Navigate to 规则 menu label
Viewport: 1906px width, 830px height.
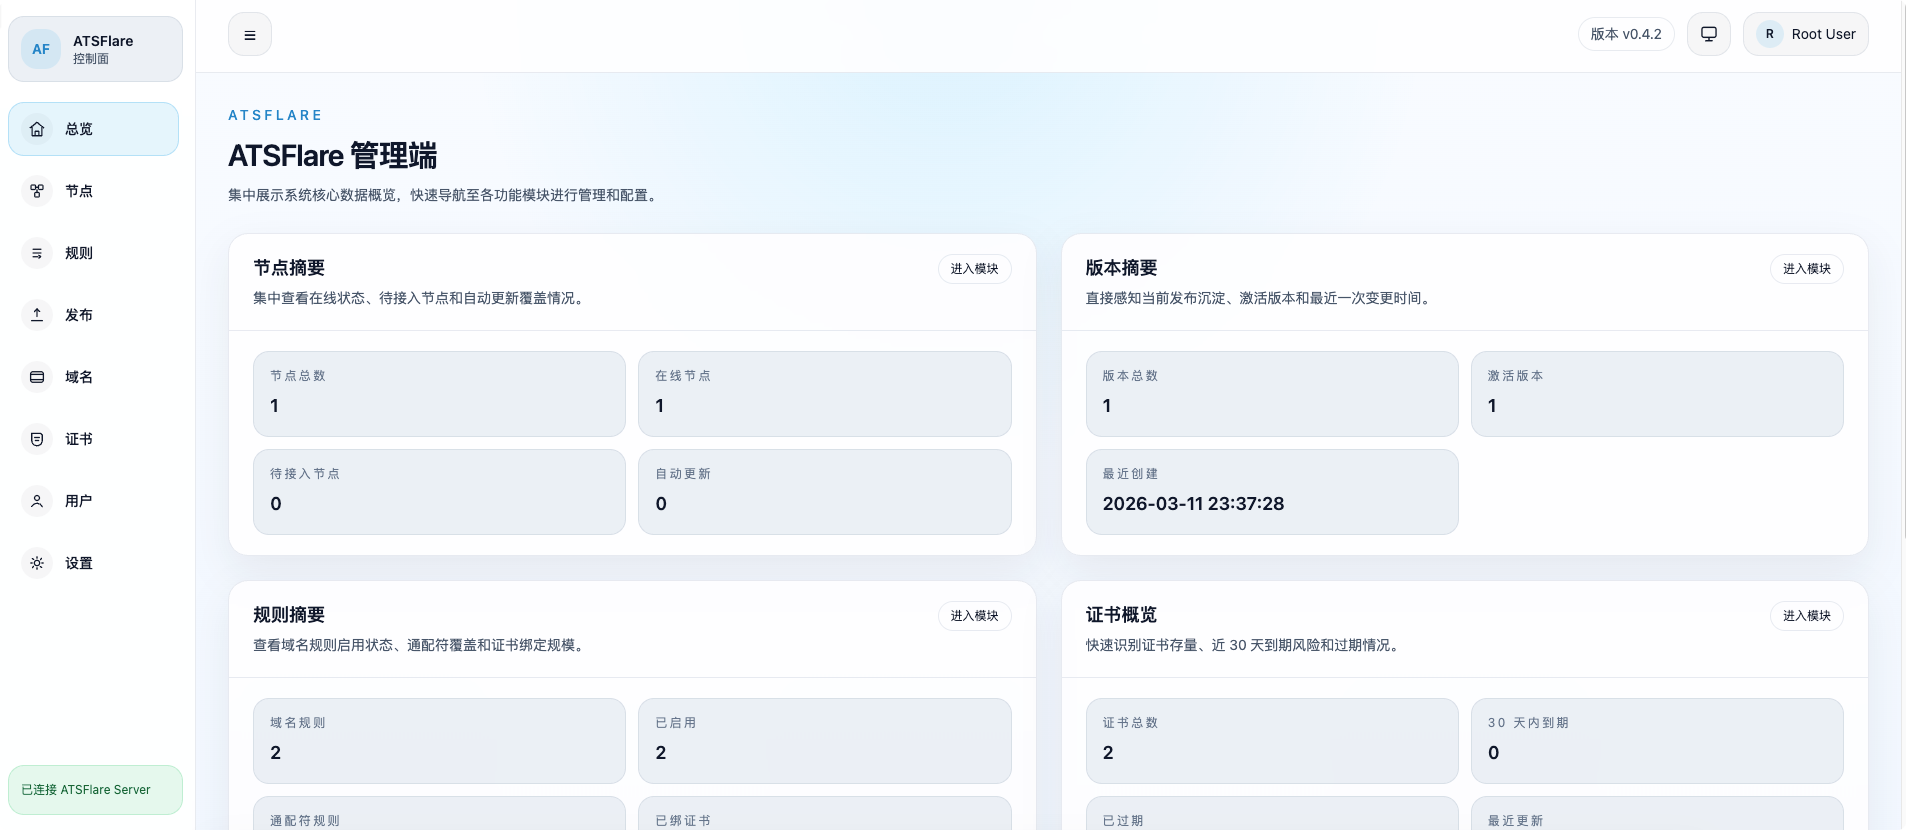79,253
